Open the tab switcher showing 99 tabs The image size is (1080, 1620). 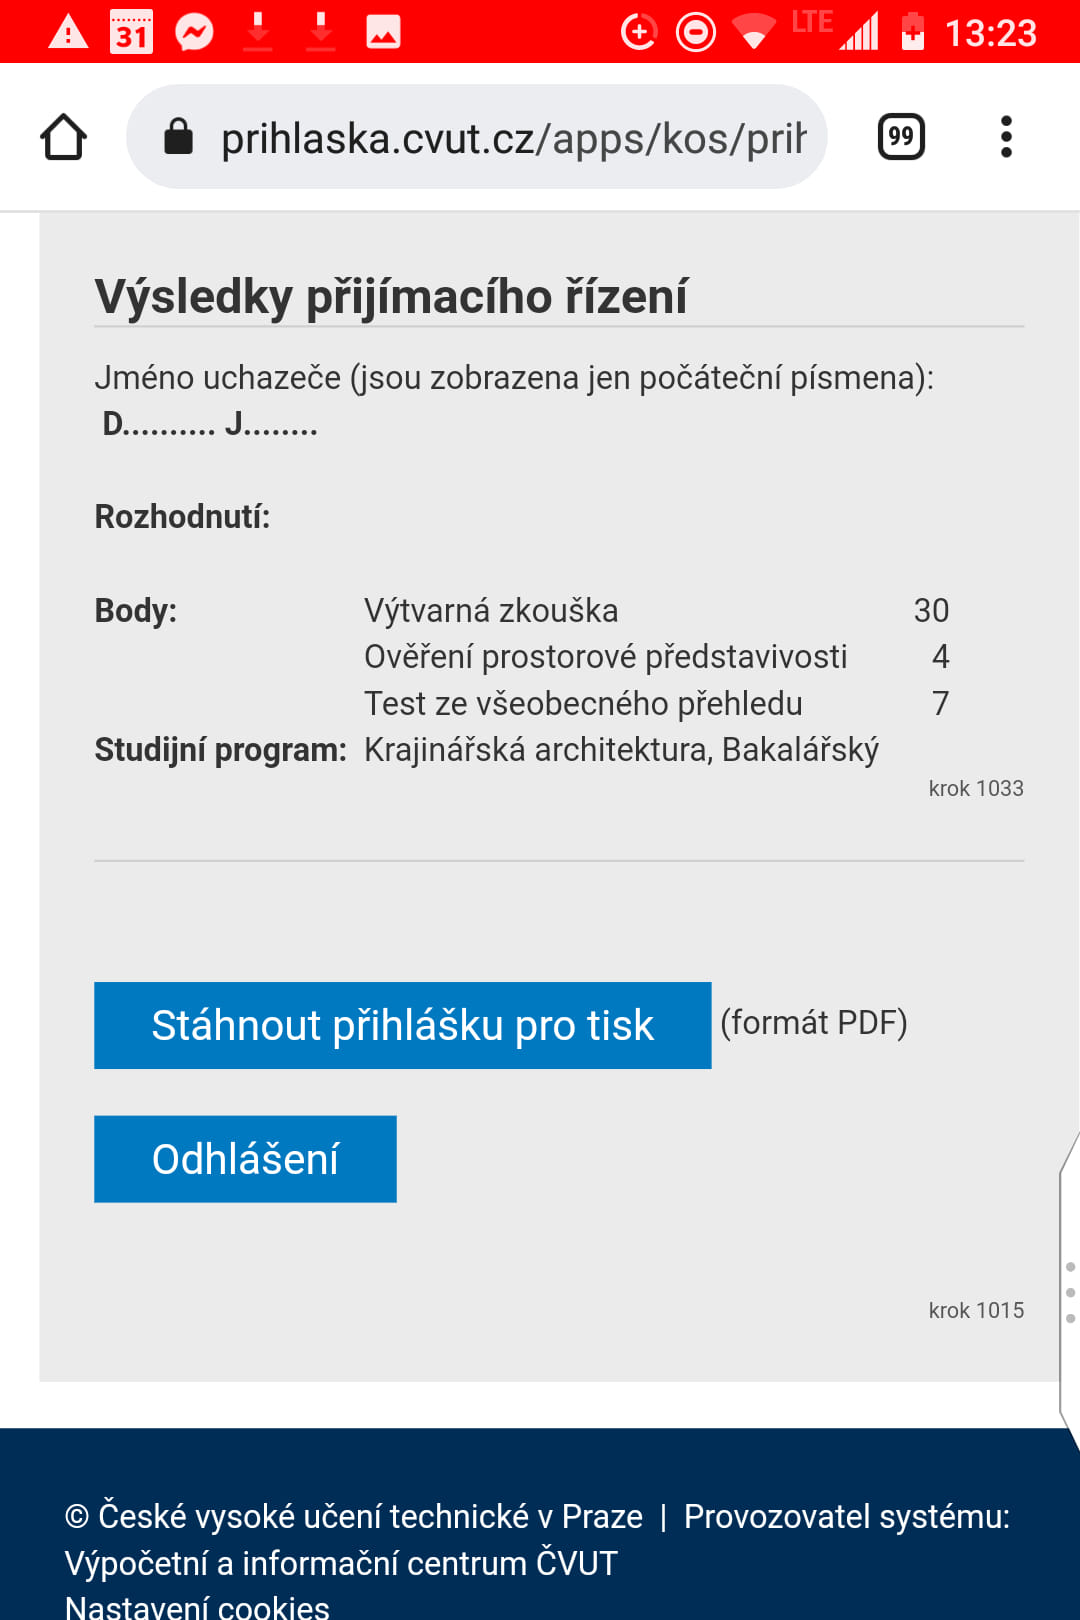point(900,137)
